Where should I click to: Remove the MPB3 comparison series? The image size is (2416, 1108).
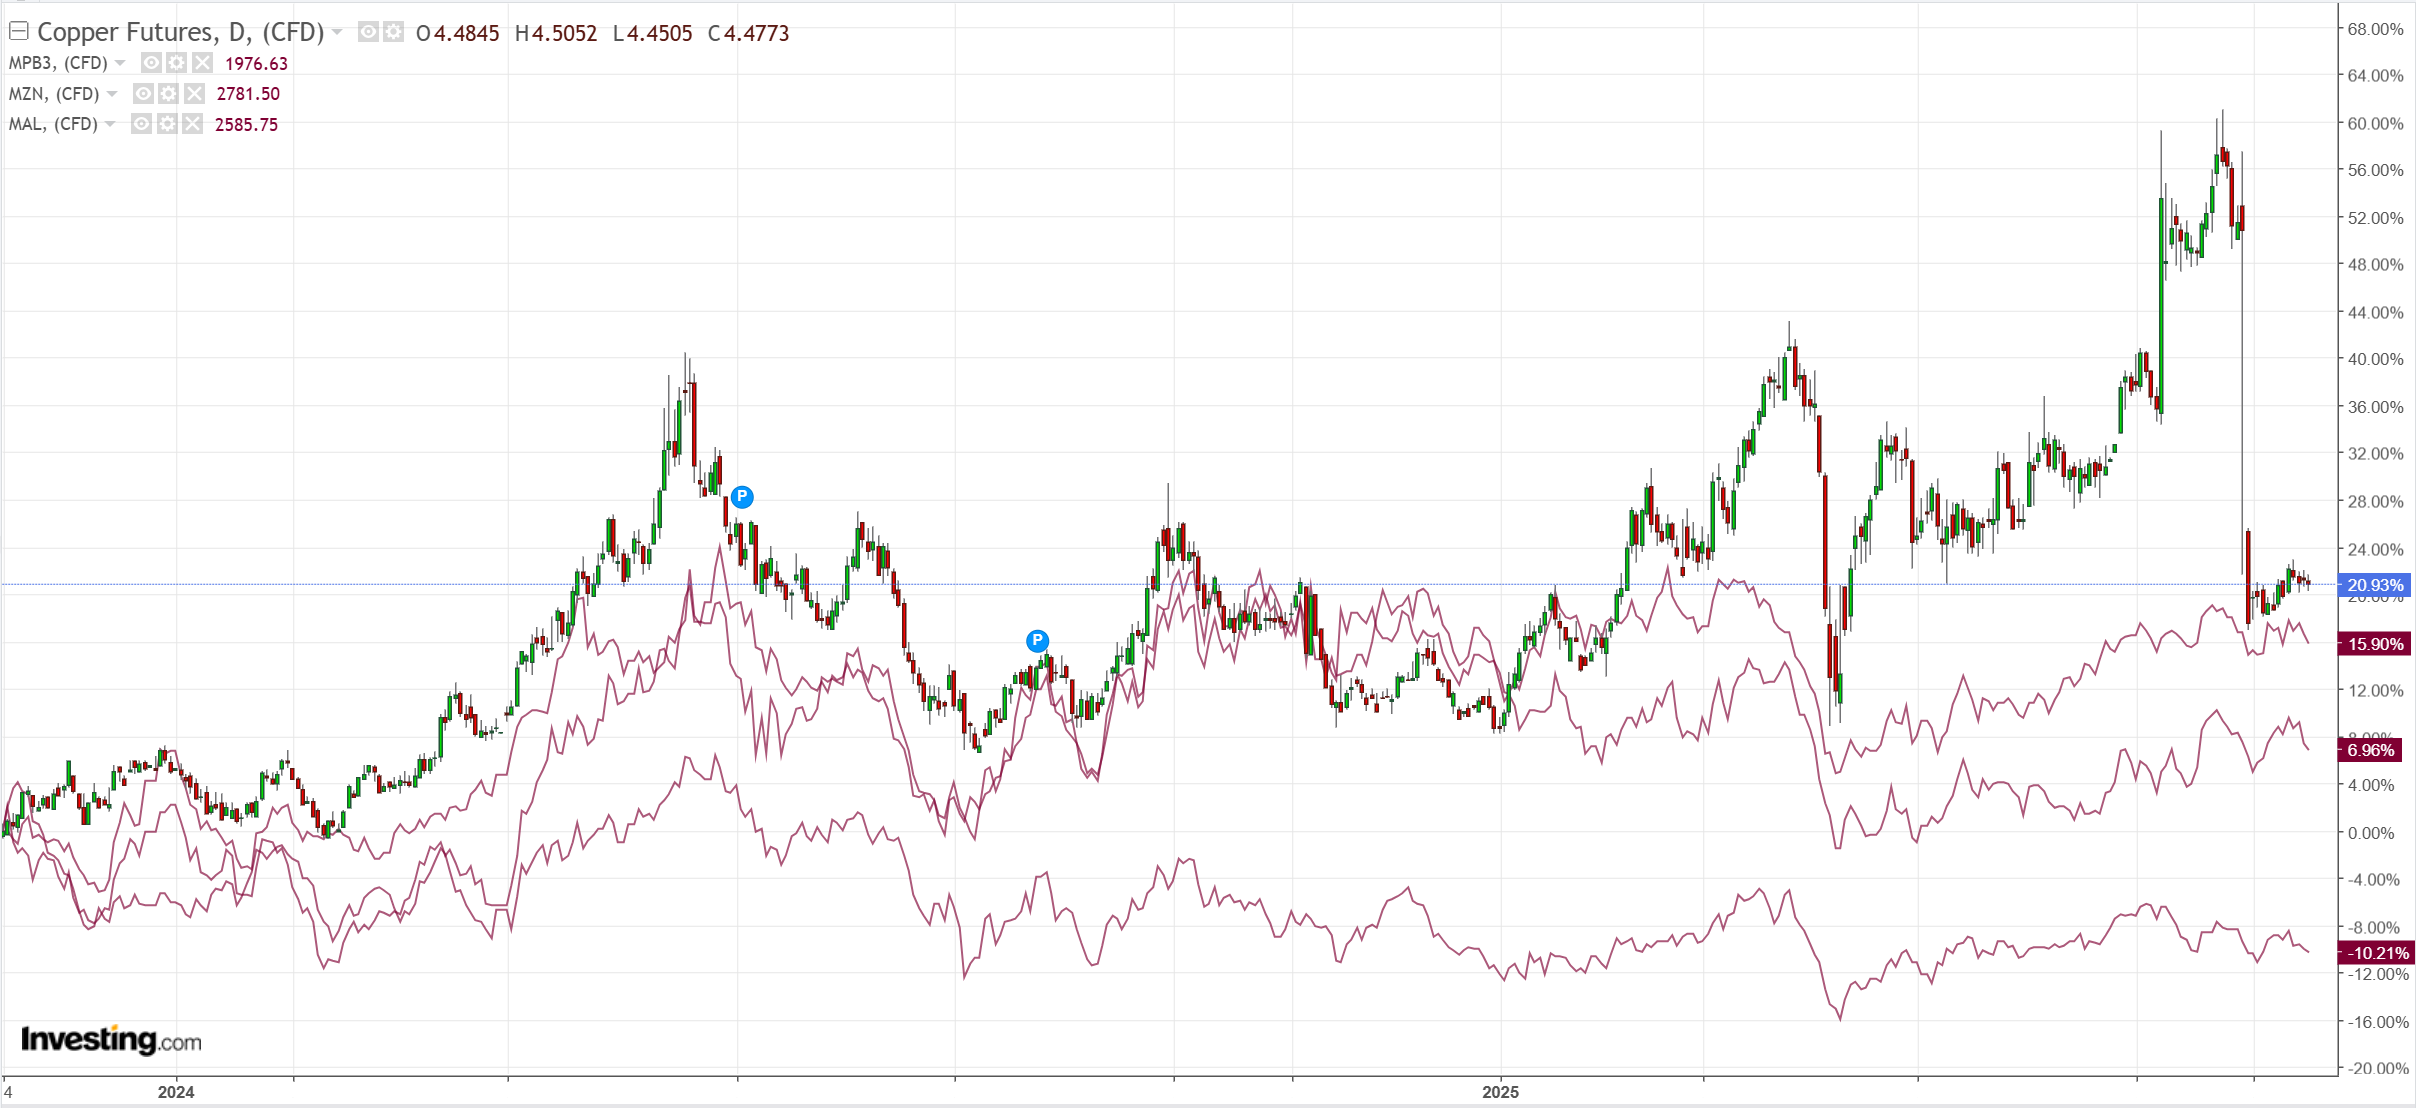click(x=202, y=63)
